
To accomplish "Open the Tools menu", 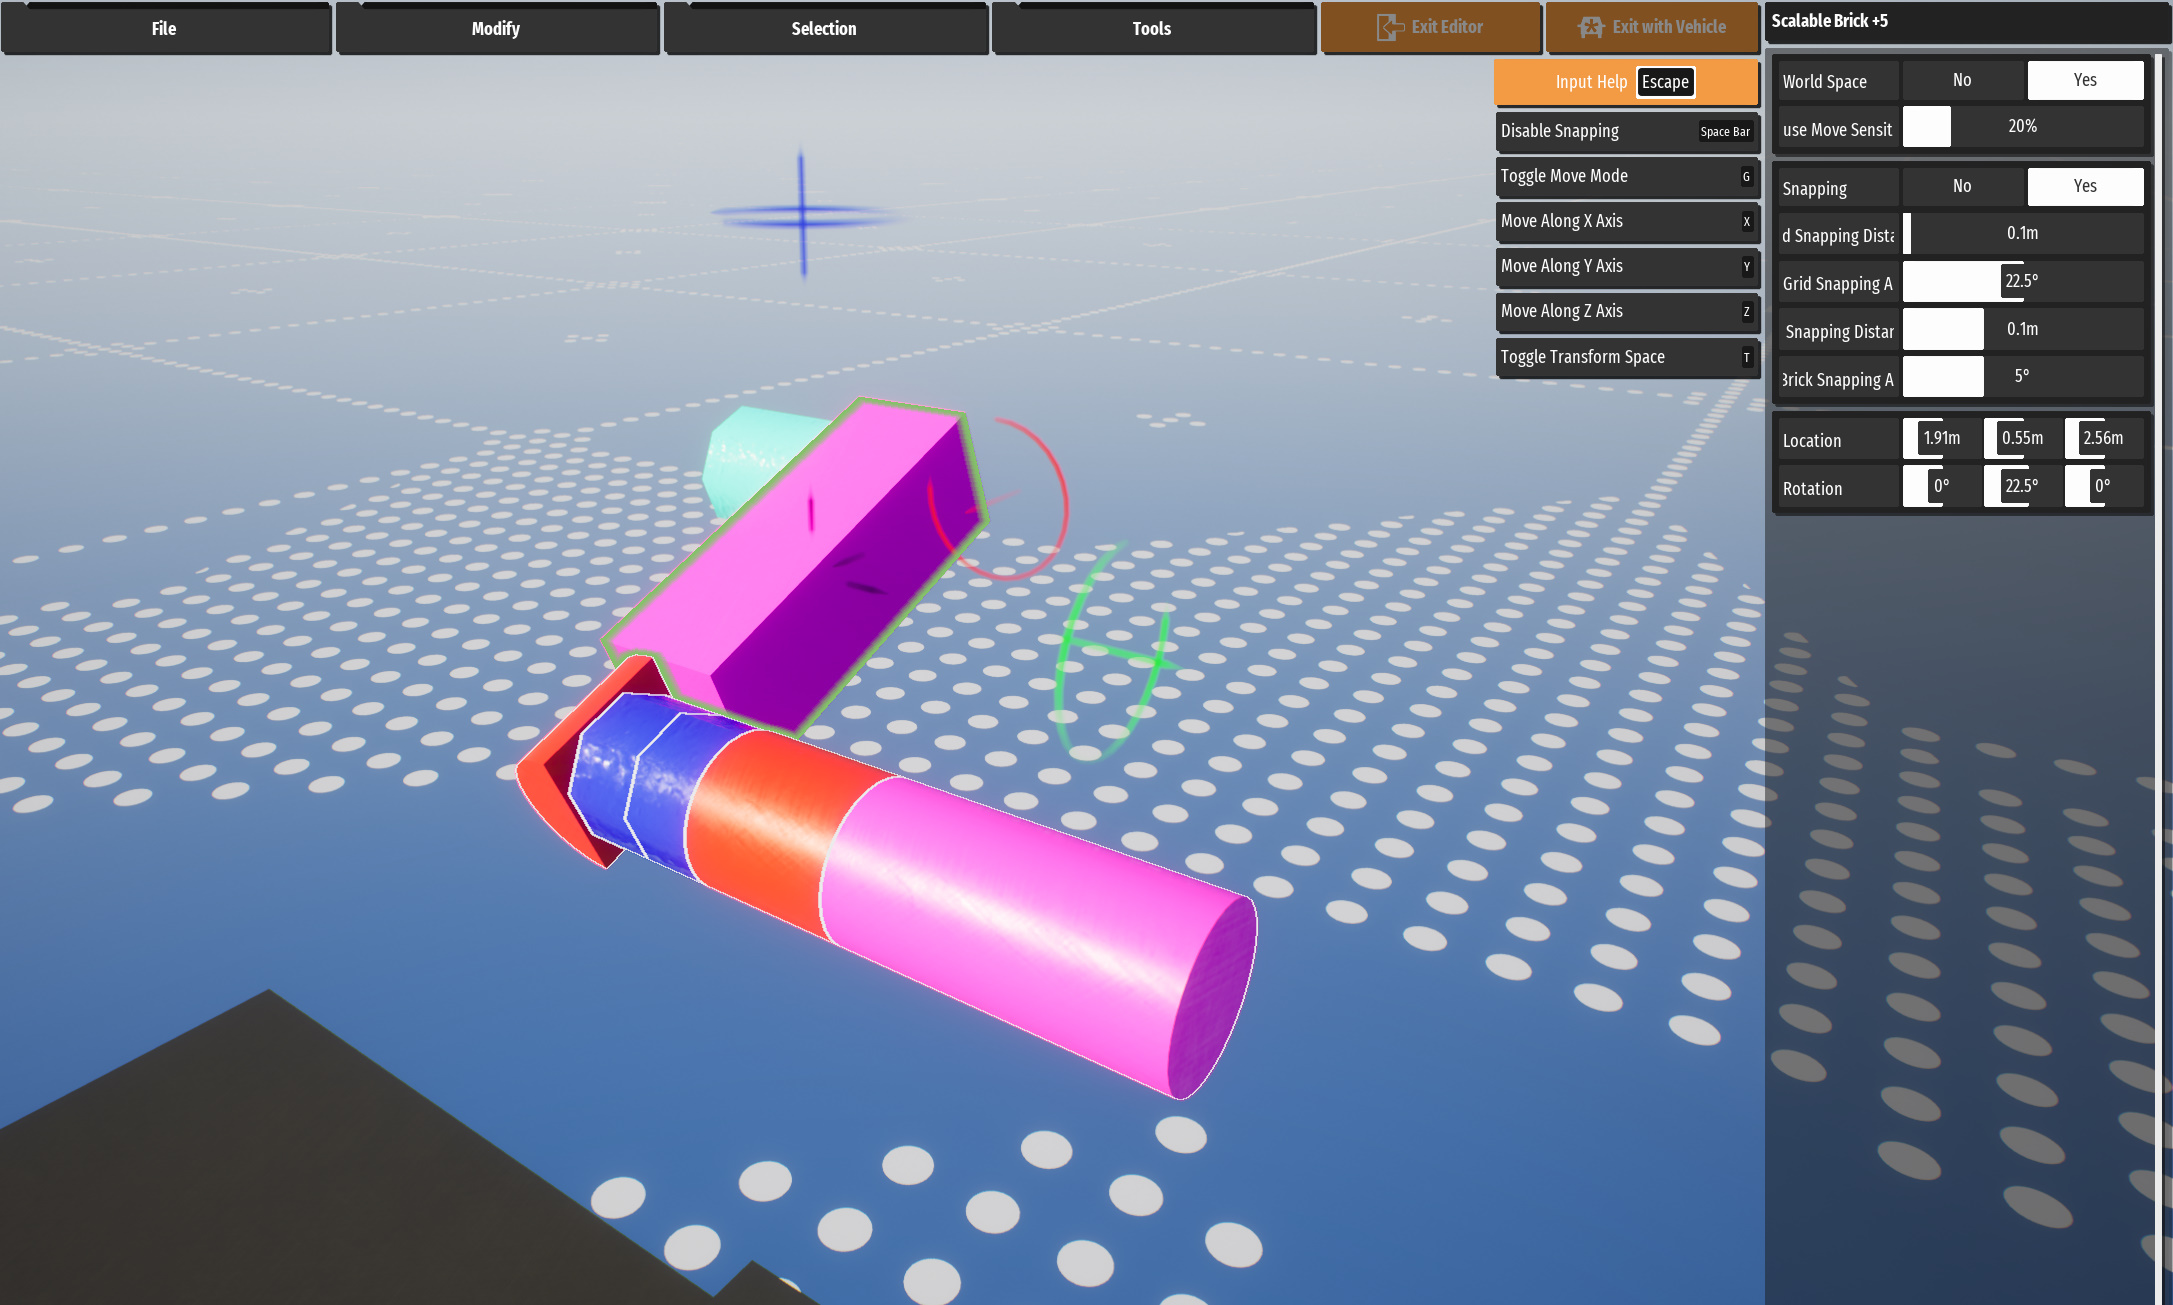I will click(x=1152, y=29).
